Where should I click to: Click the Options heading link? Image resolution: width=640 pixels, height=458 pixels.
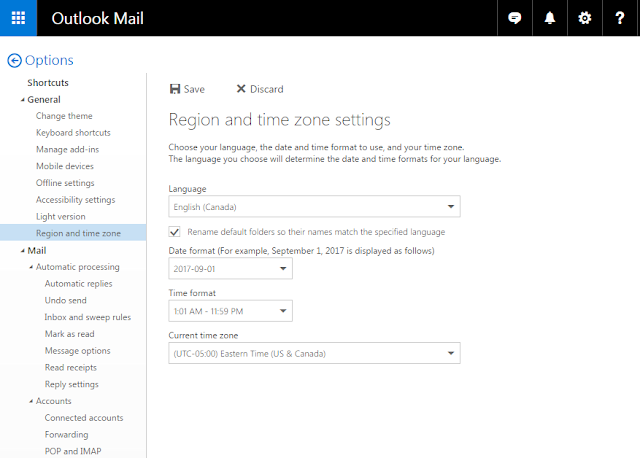click(49, 60)
